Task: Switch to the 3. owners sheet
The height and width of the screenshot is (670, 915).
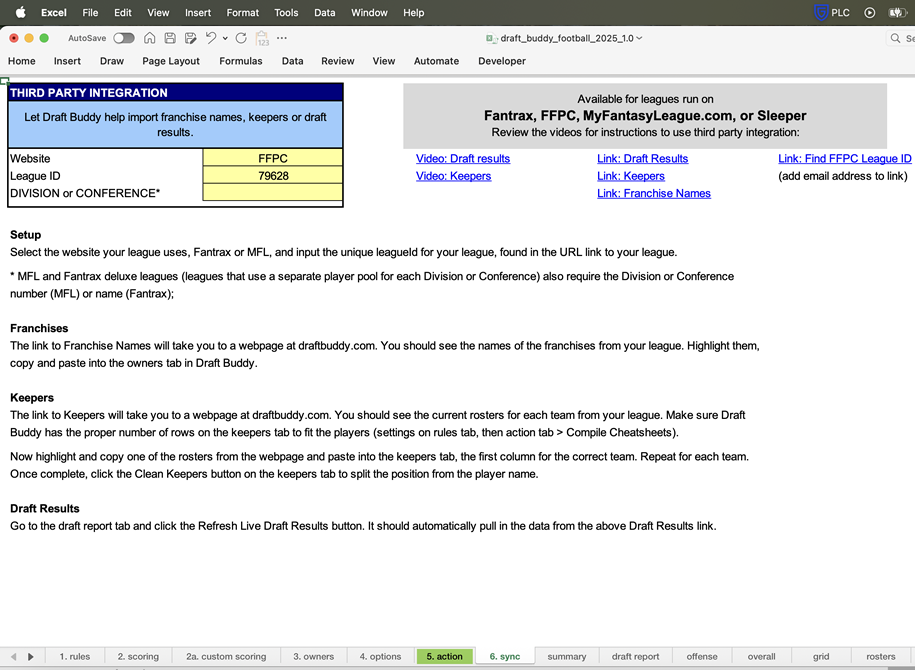Action: (313, 656)
